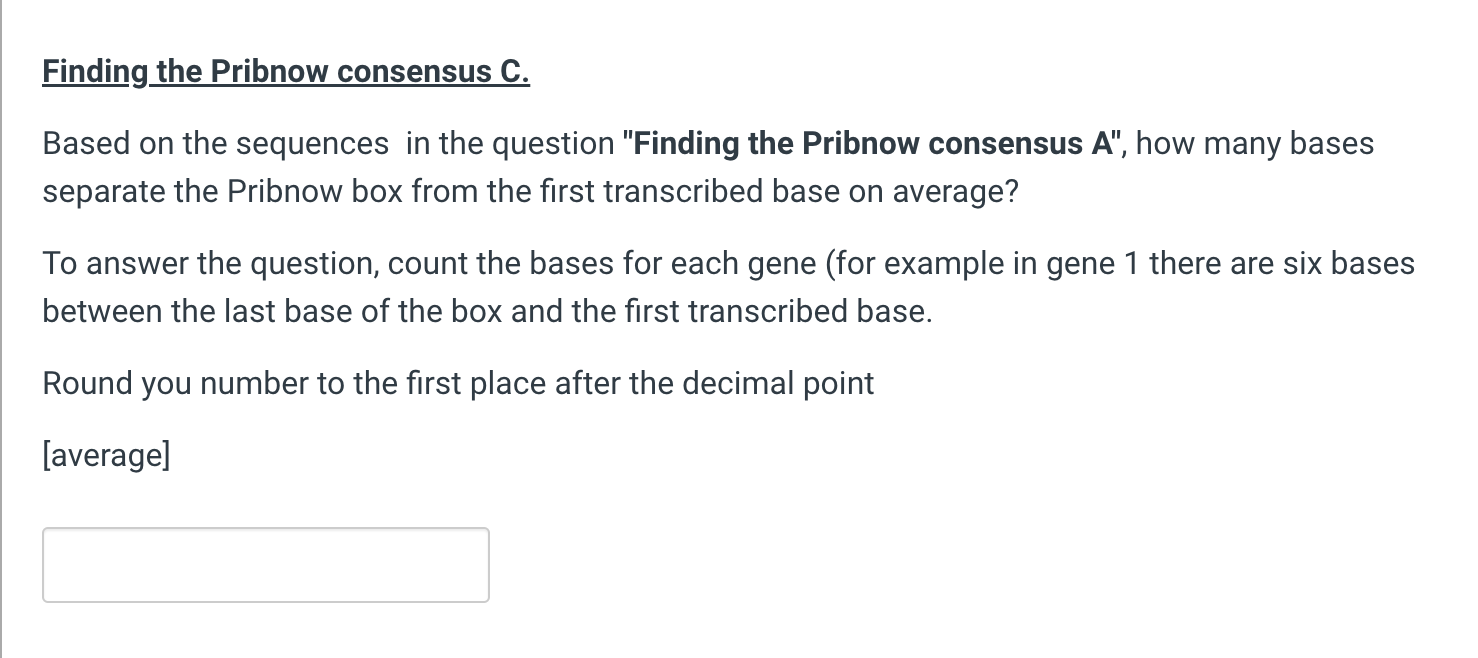Select the underlined heading Finding the Pribnow consensus C
This screenshot has height=658, width=1478.
(285, 70)
